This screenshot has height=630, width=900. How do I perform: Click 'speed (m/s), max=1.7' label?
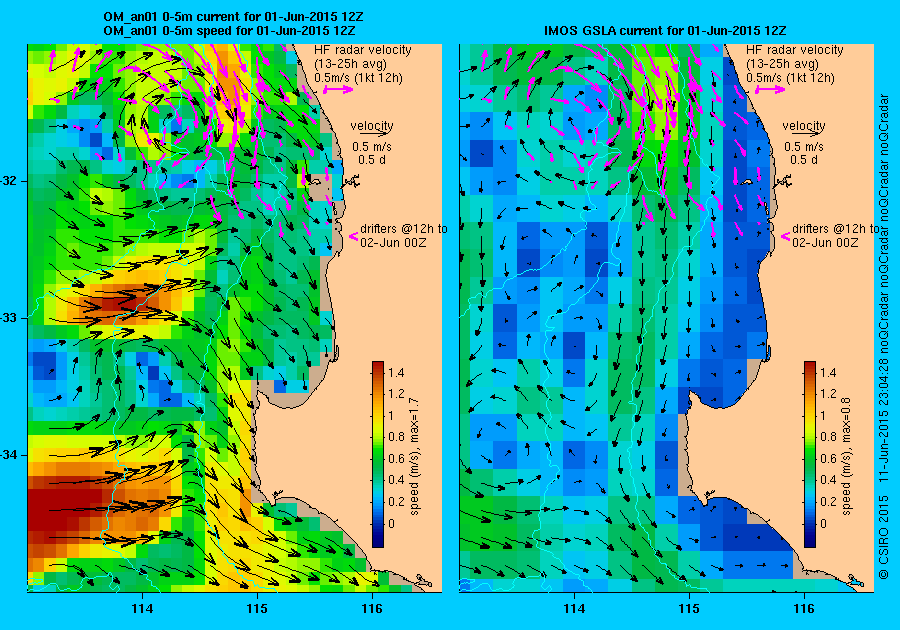tap(414, 456)
